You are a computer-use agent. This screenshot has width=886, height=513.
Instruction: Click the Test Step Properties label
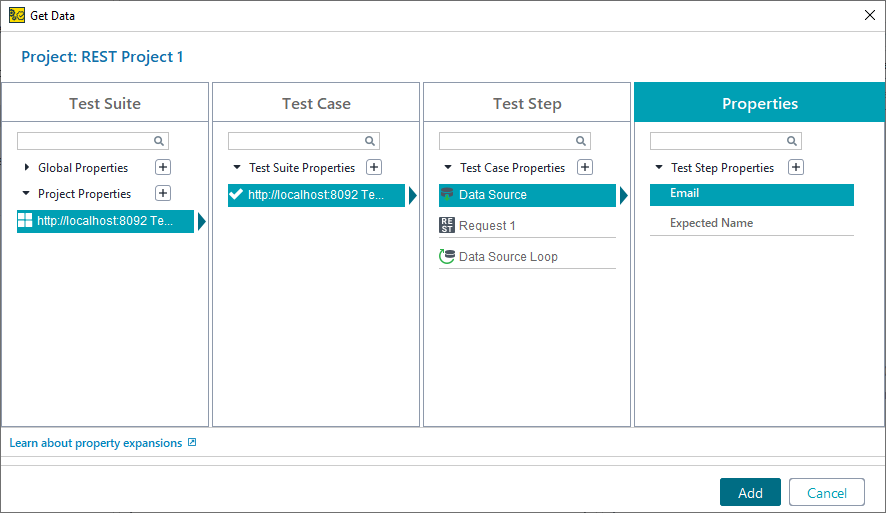[x=722, y=168]
